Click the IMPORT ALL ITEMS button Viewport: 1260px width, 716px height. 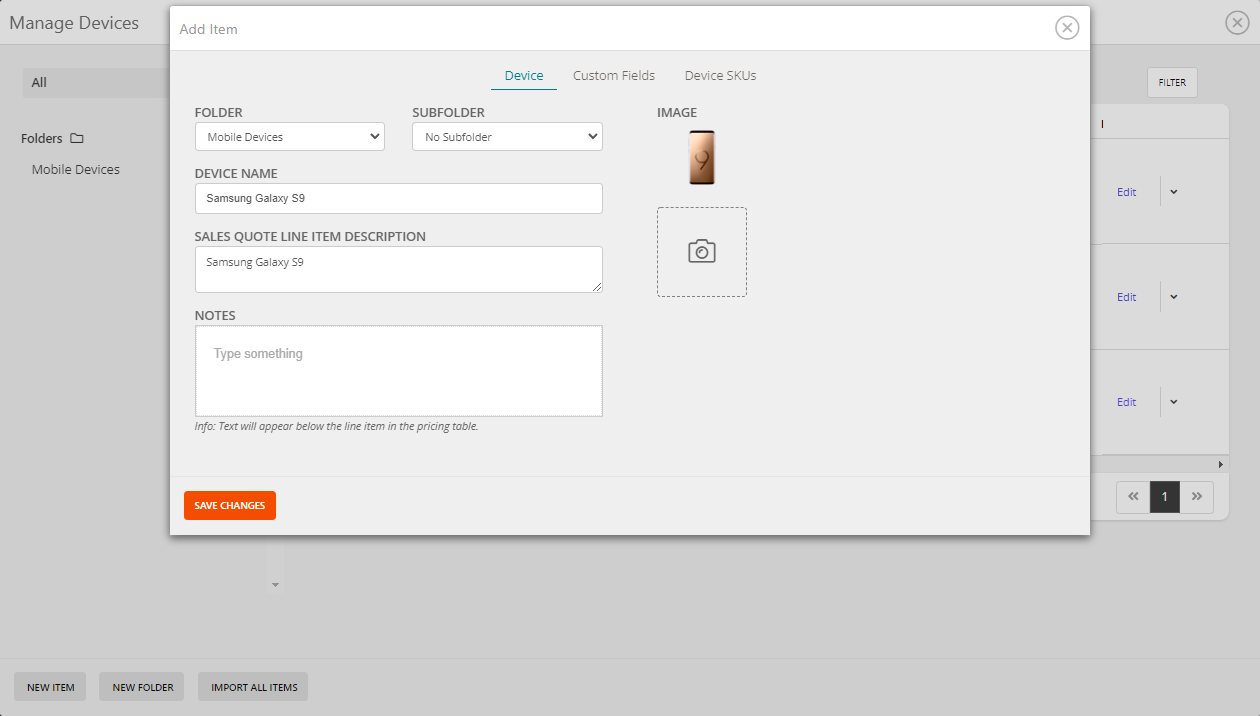pyautogui.click(x=252, y=687)
